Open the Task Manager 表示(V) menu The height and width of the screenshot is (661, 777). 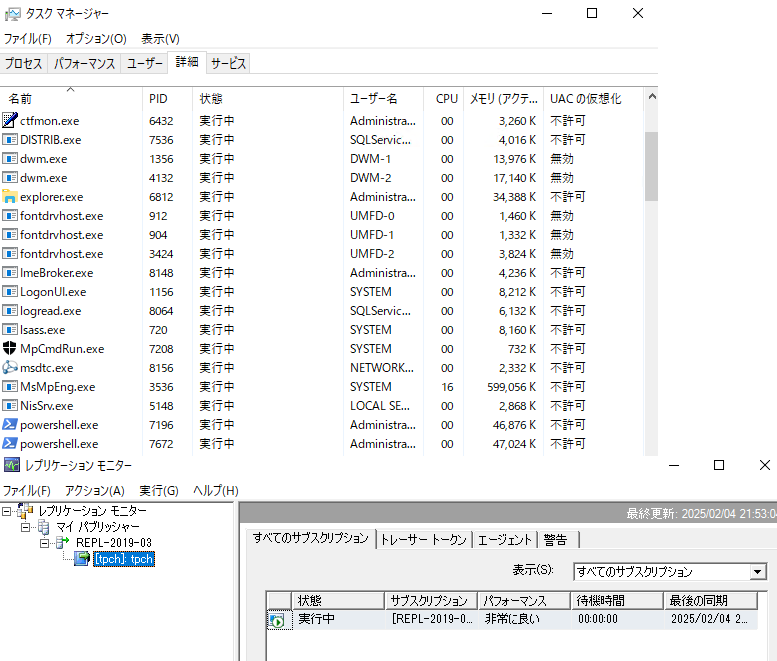coord(160,39)
